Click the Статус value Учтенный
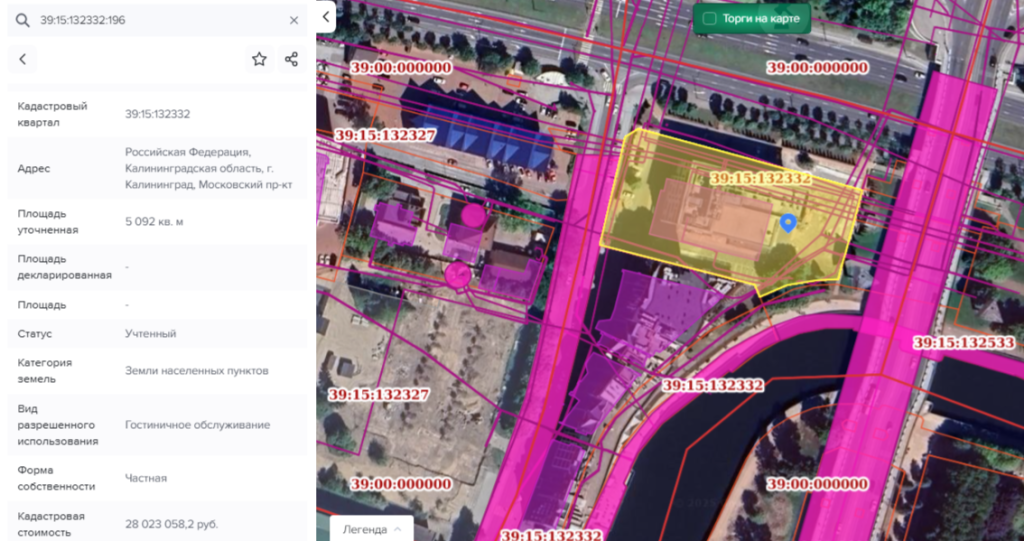 click(x=150, y=334)
